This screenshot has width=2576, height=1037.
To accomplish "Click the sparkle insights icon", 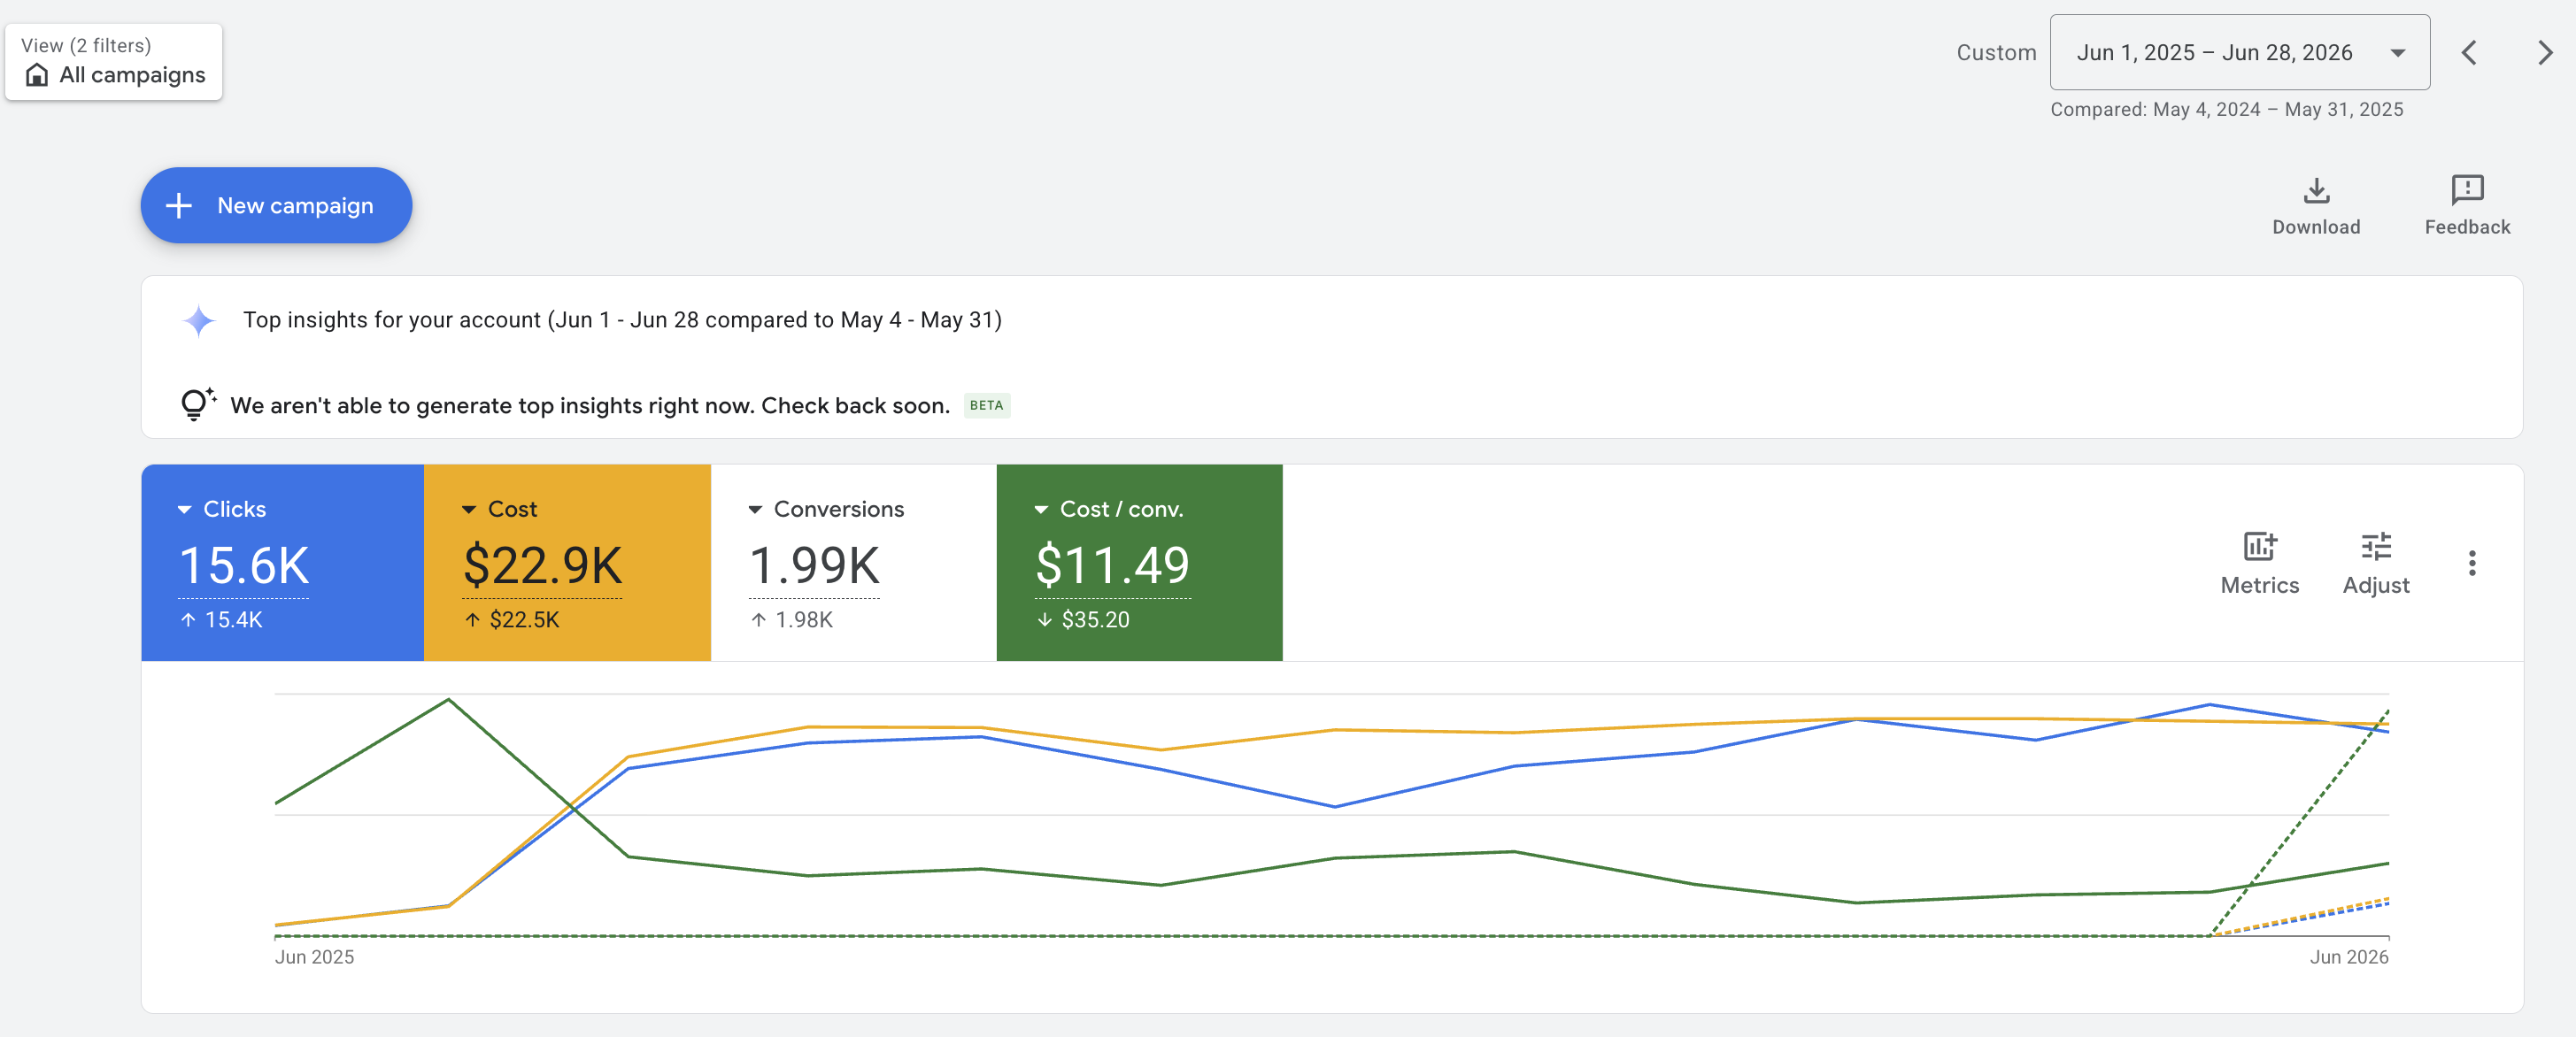I will point(199,320).
